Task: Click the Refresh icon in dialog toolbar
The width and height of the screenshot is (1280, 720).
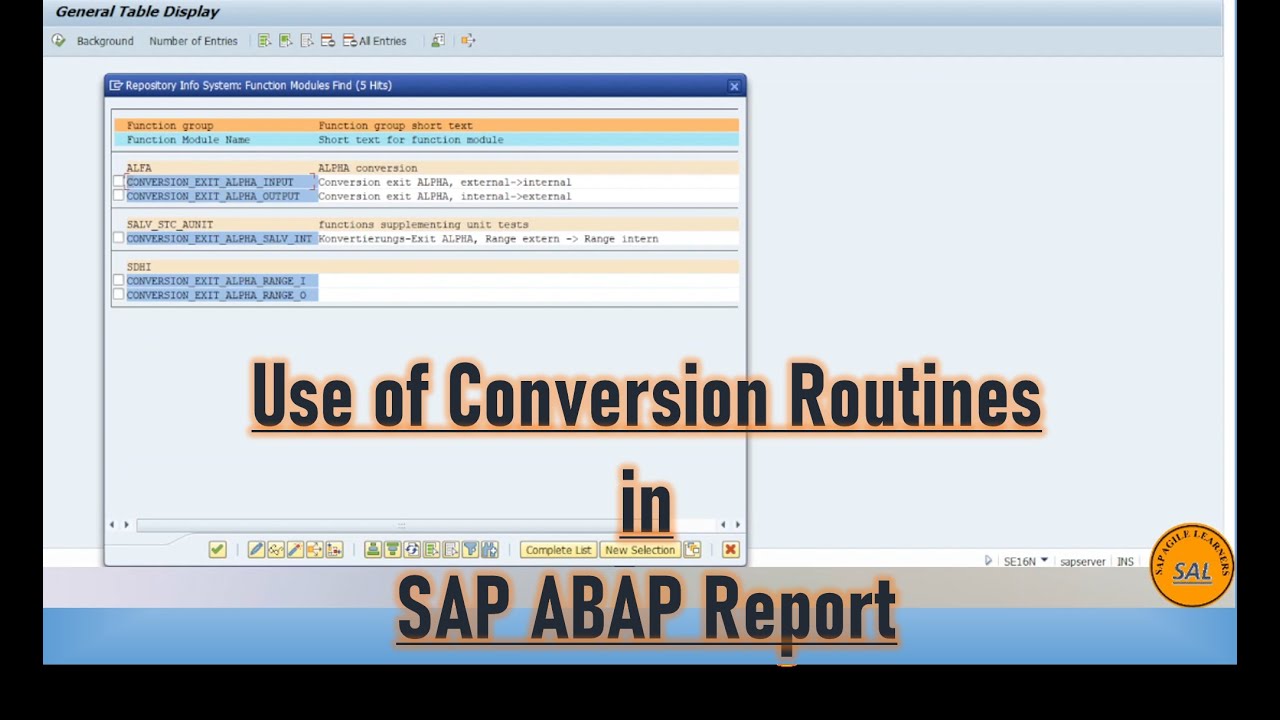Action: pyautogui.click(x=412, y=549)
